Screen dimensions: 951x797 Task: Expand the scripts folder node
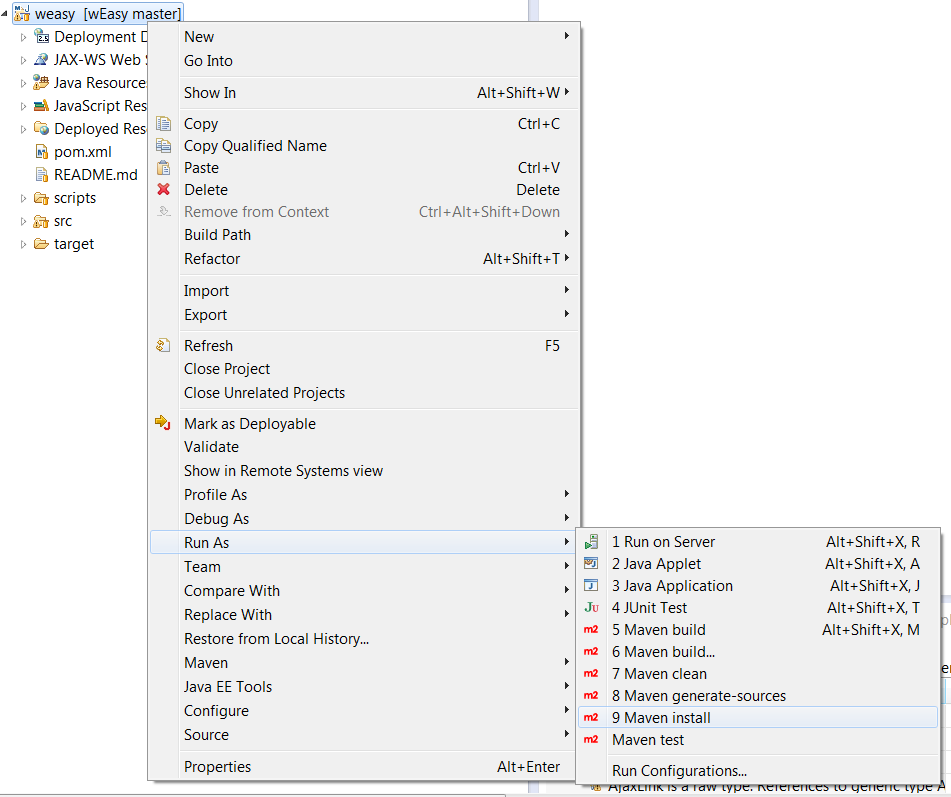(x=24, y=198)
